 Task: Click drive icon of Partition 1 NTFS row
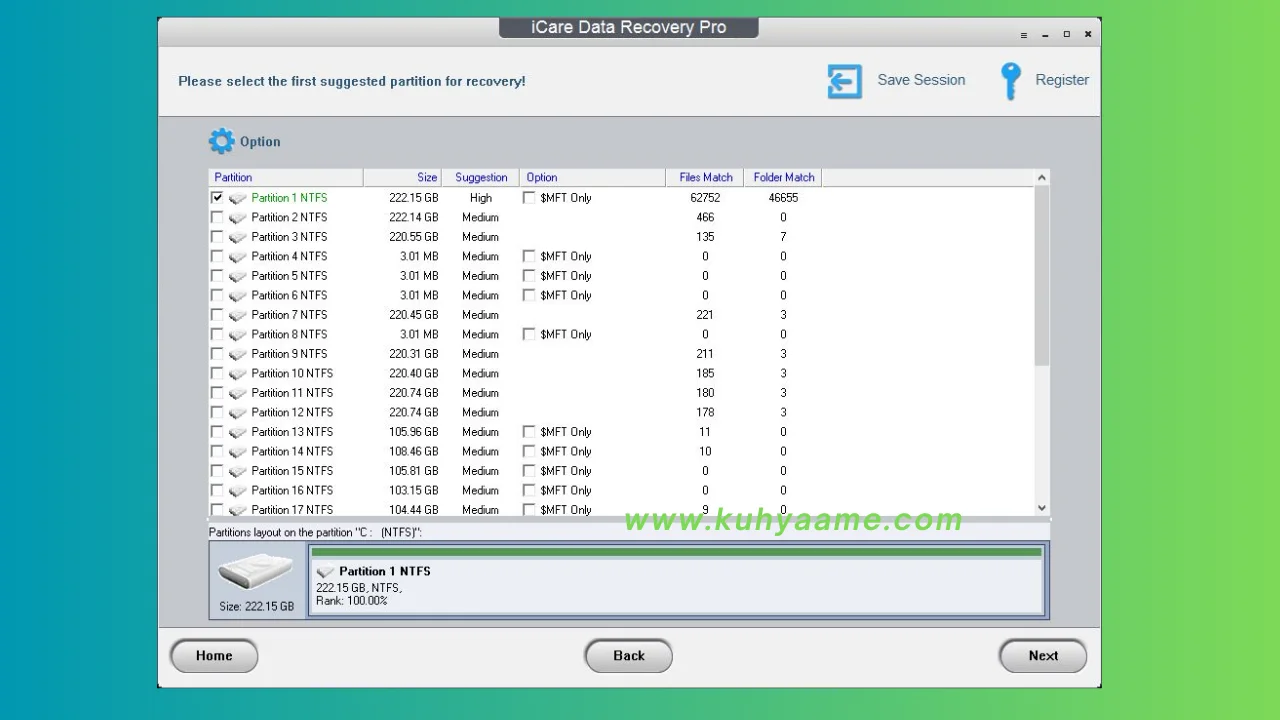click(237, 198)
